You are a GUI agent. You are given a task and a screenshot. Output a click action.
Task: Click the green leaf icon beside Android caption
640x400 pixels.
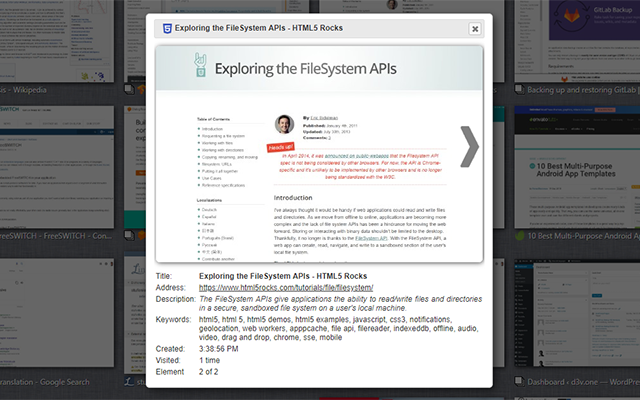coord(519,236)
